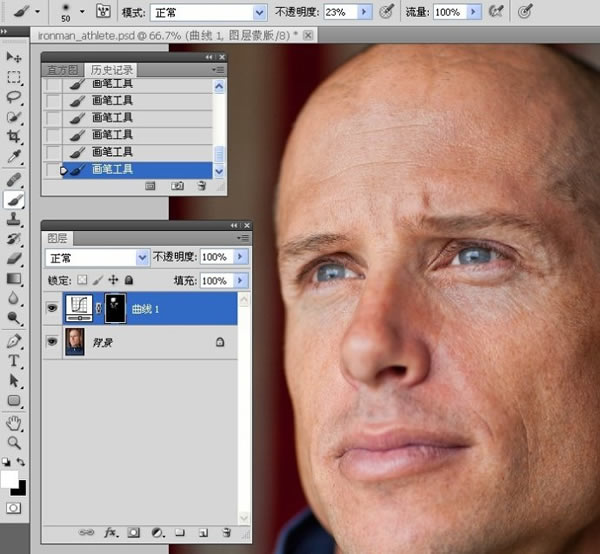
Task: Click the Zoom tool in toolbox
Action: pyautogui.click(x=14, y=442)
